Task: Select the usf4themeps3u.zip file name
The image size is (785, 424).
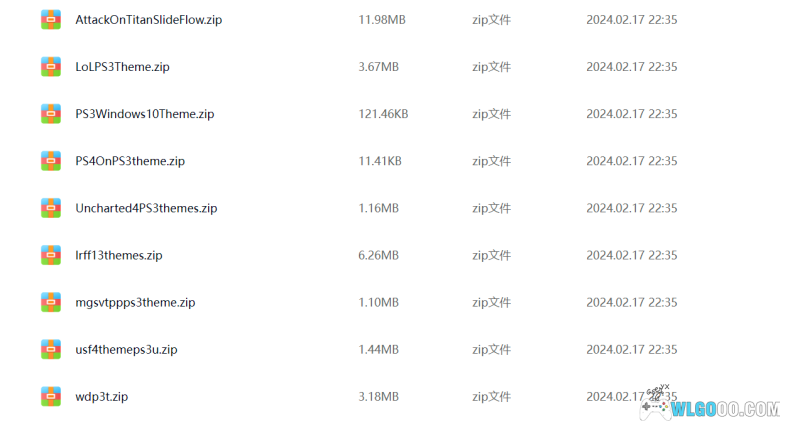Action: point(126,349)
